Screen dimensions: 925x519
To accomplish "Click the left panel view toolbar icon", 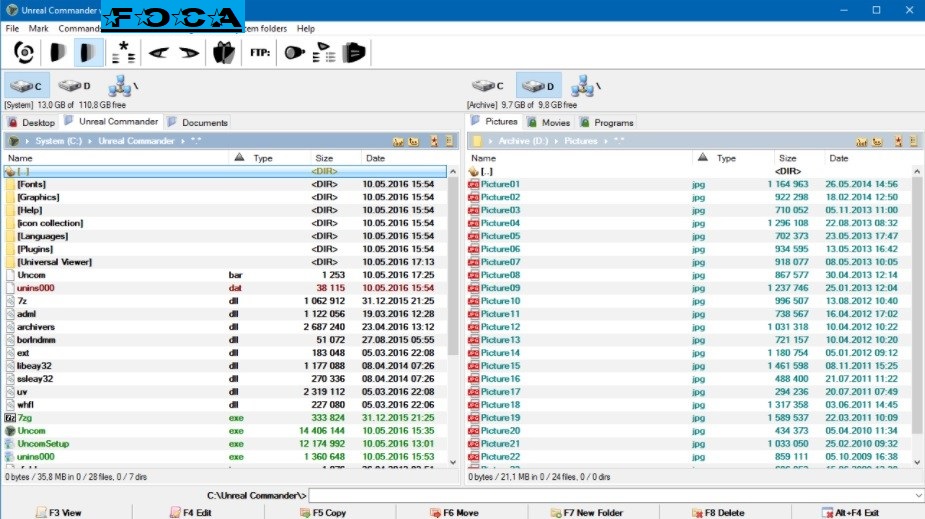I will click(x=58, y=52).
